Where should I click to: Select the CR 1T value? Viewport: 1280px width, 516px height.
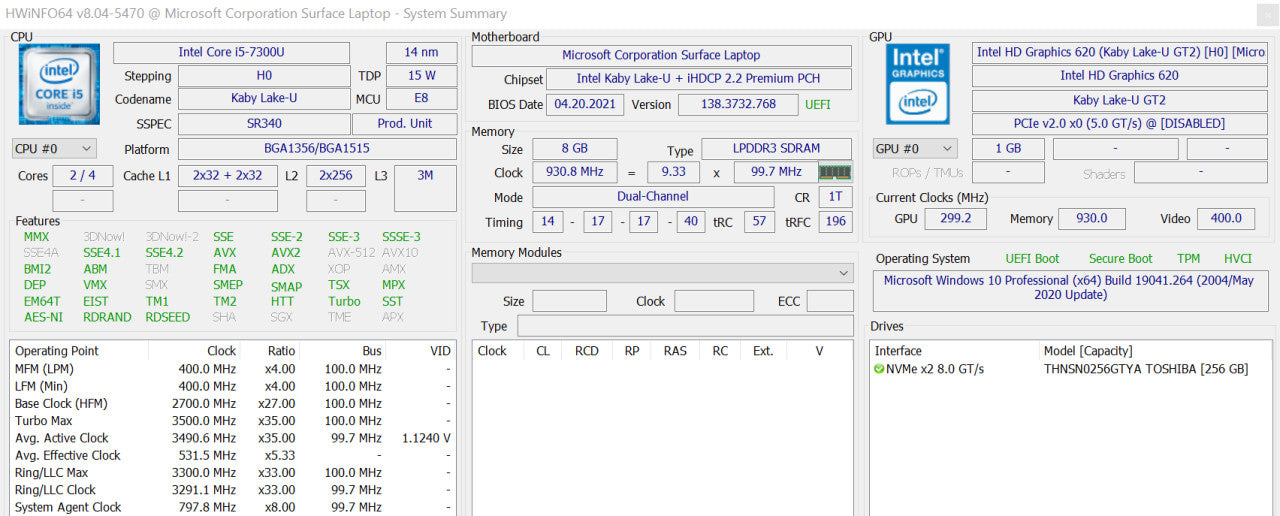[835, 197]
